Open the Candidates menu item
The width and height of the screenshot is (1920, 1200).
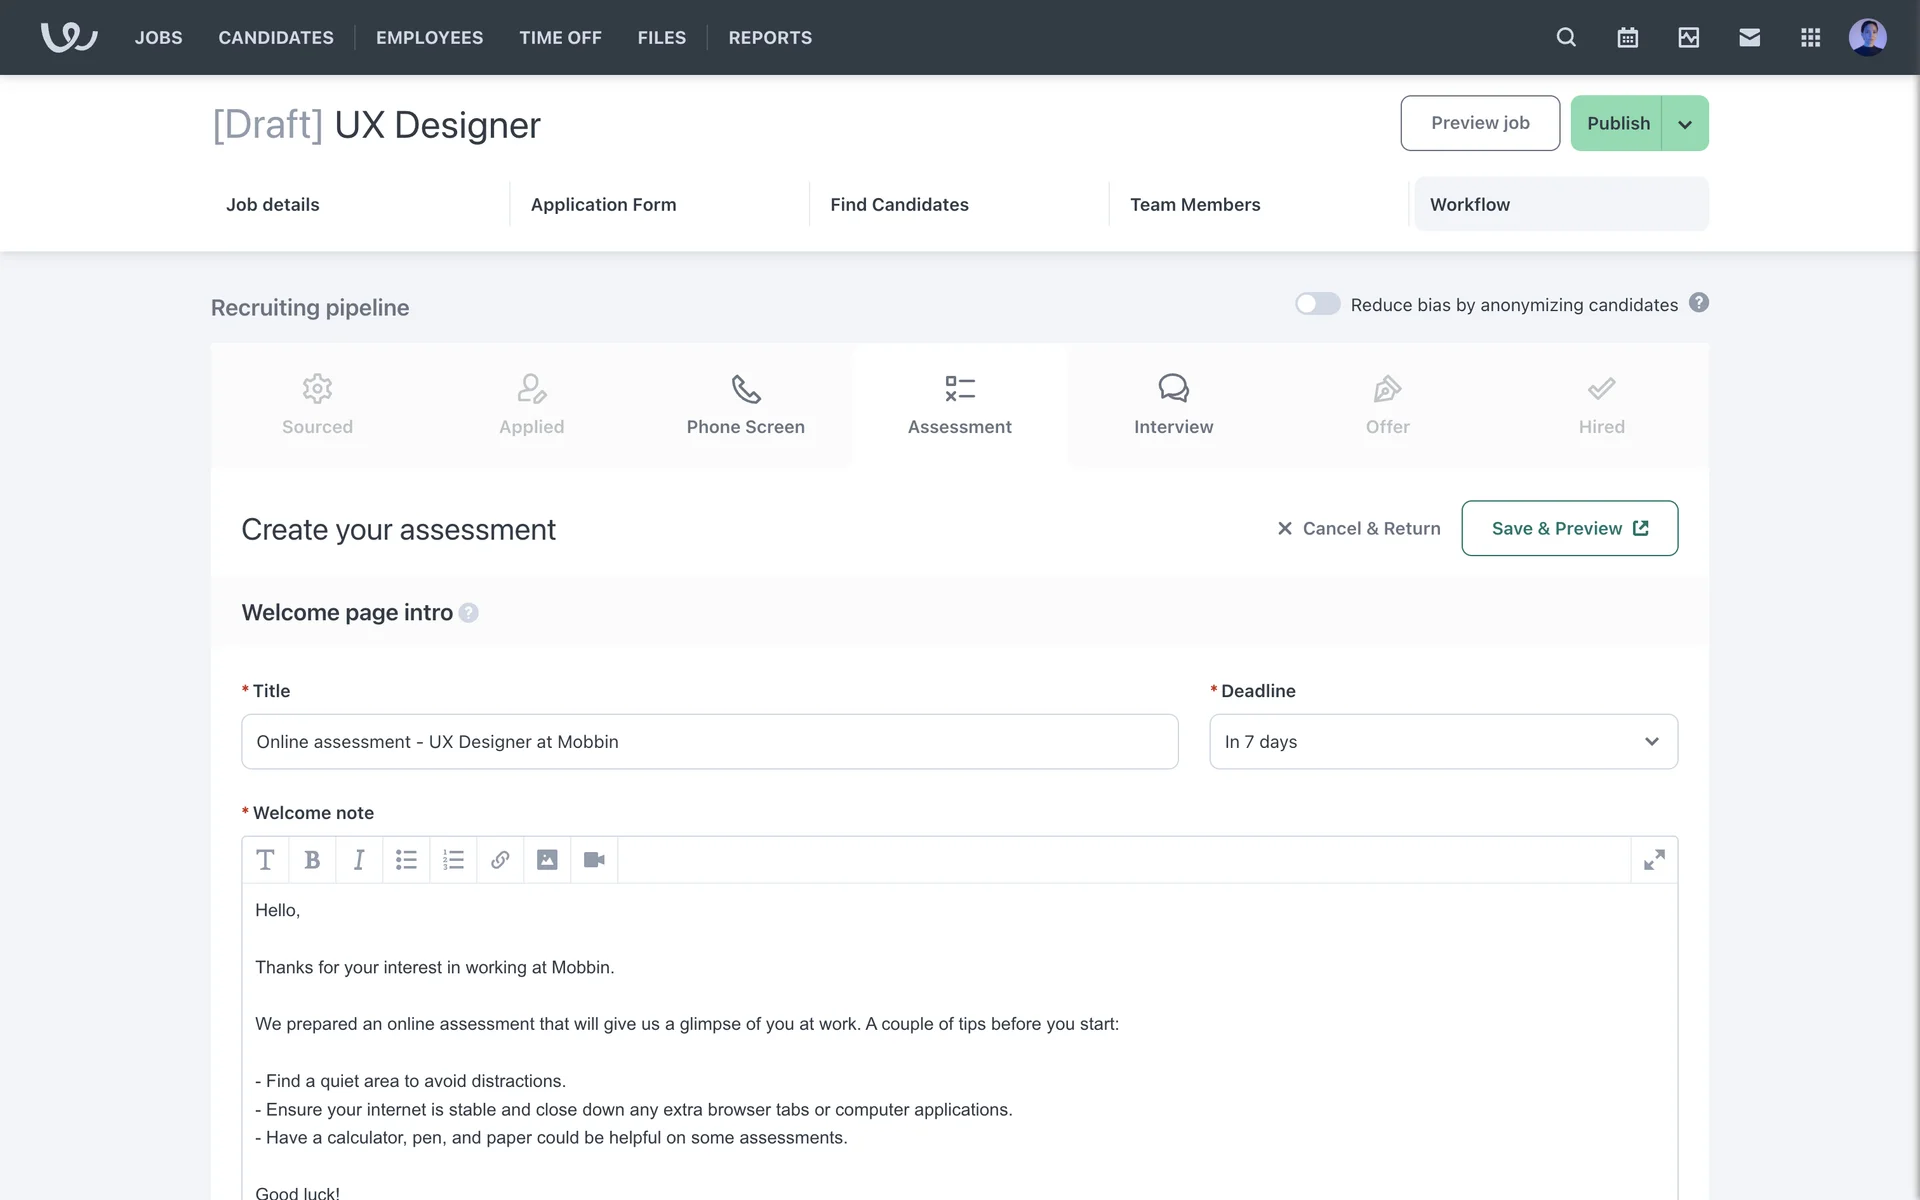[276, 38]
